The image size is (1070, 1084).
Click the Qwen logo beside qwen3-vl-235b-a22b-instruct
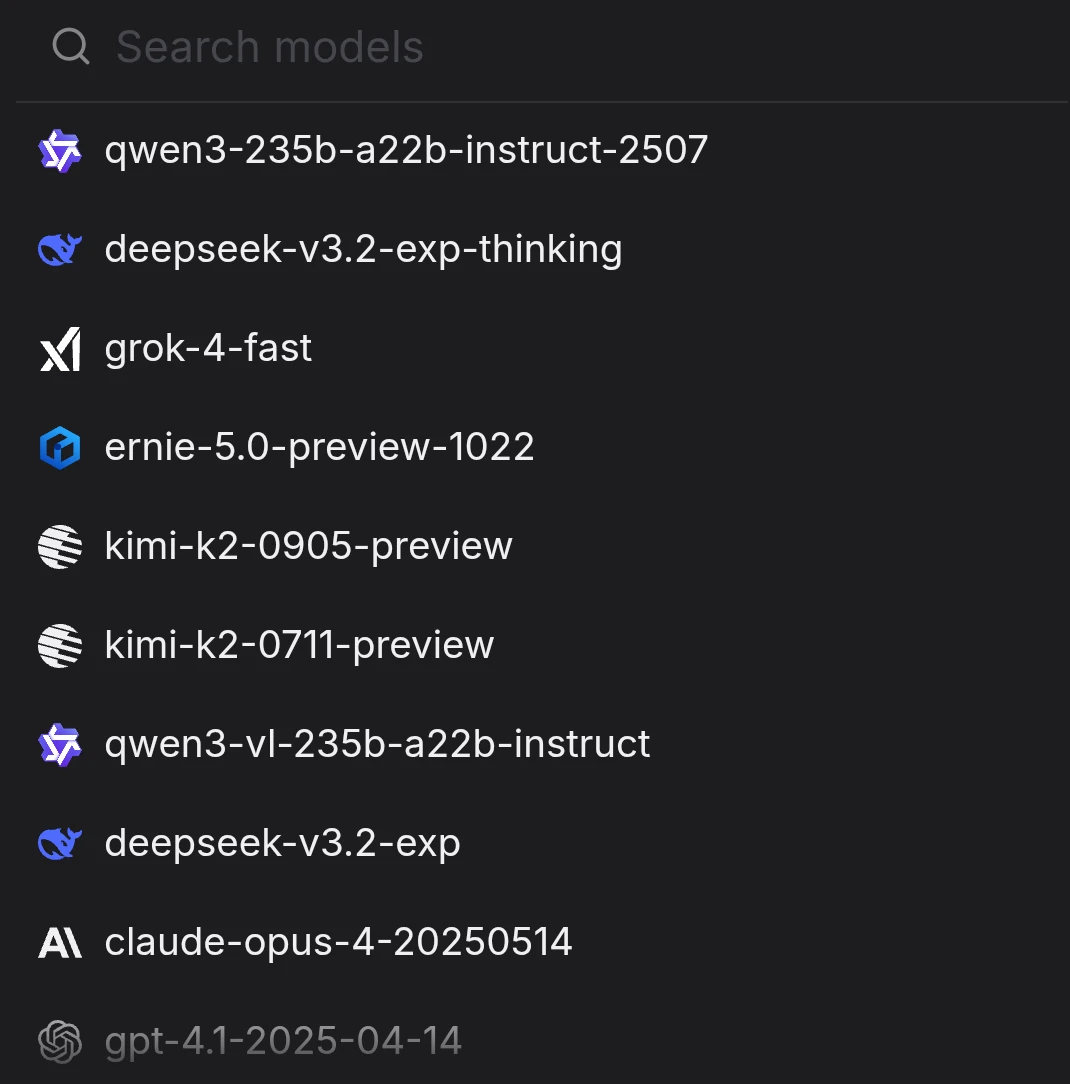click(x=60, y=745)
